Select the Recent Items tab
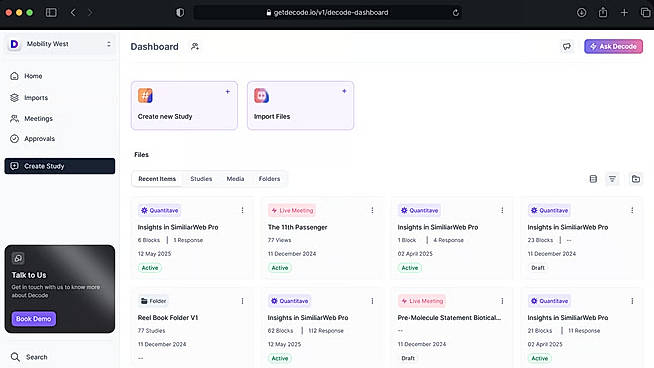This screenshot has width=654, height=368. coord(157,179)
